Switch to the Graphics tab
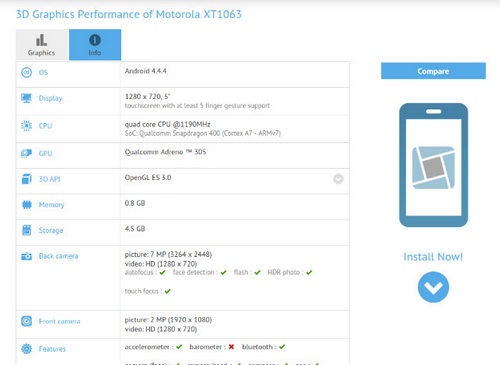Viewport: 500px width, 365px height. point(42,45)
